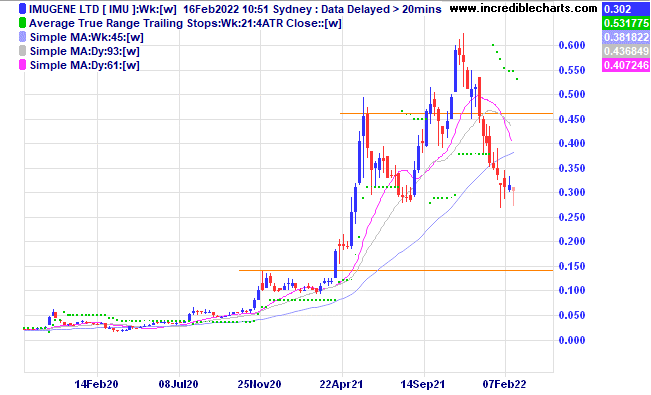The width and height of the screenshot is (651, 395).
Task: Click the tallest blue candle near 0.60 peak
Action: coord(455,69)
